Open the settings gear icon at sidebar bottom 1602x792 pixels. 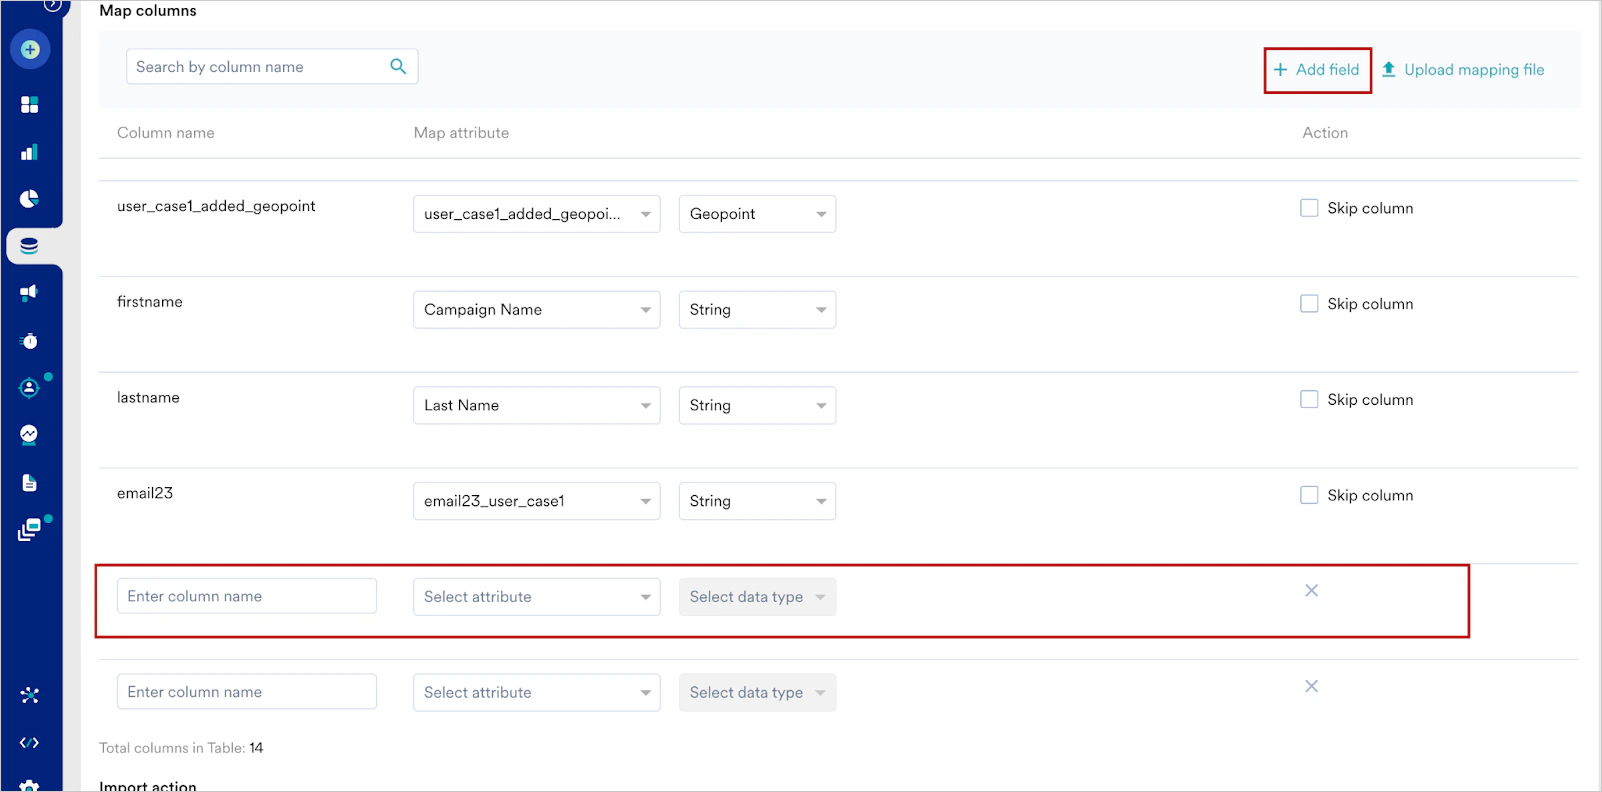point(30,786)
